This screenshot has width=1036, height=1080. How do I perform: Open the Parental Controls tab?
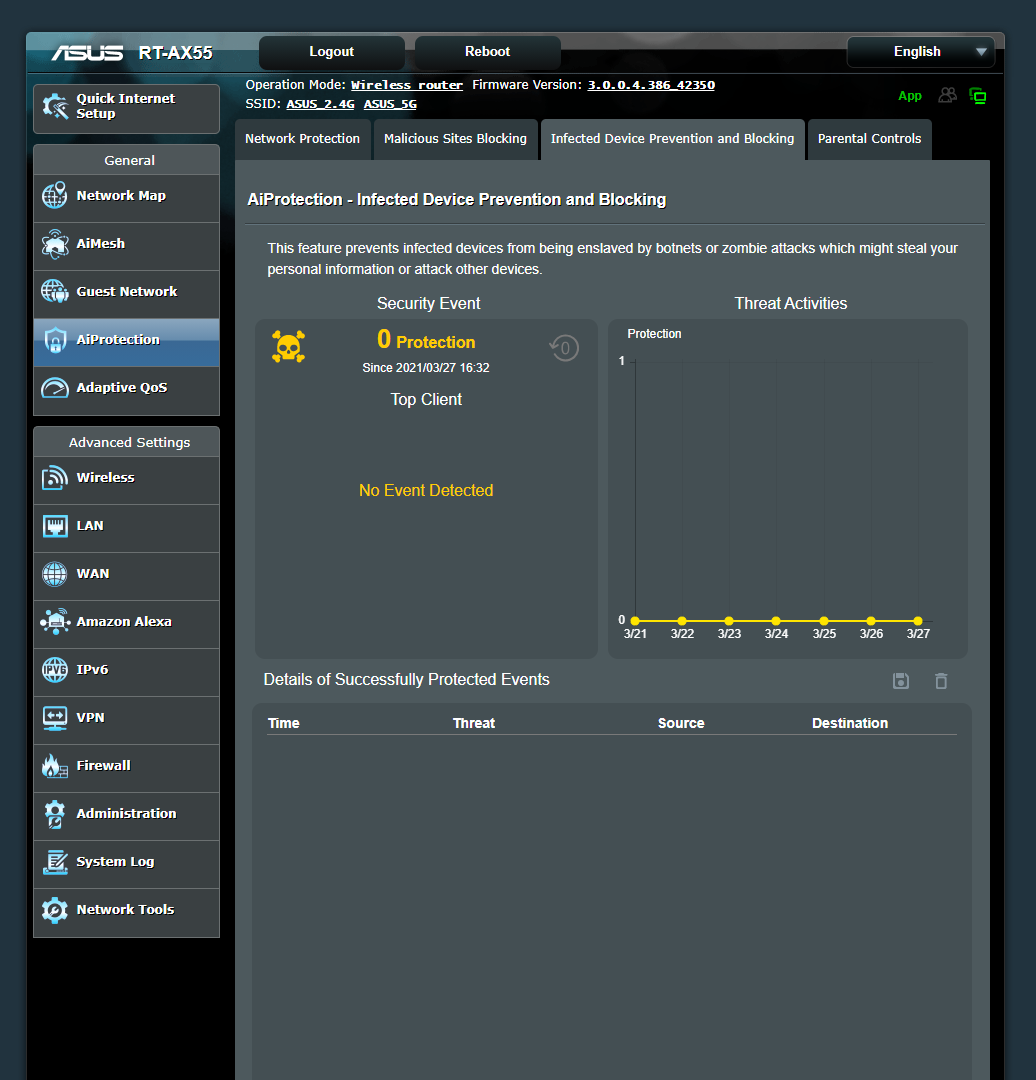pos(869,139)
